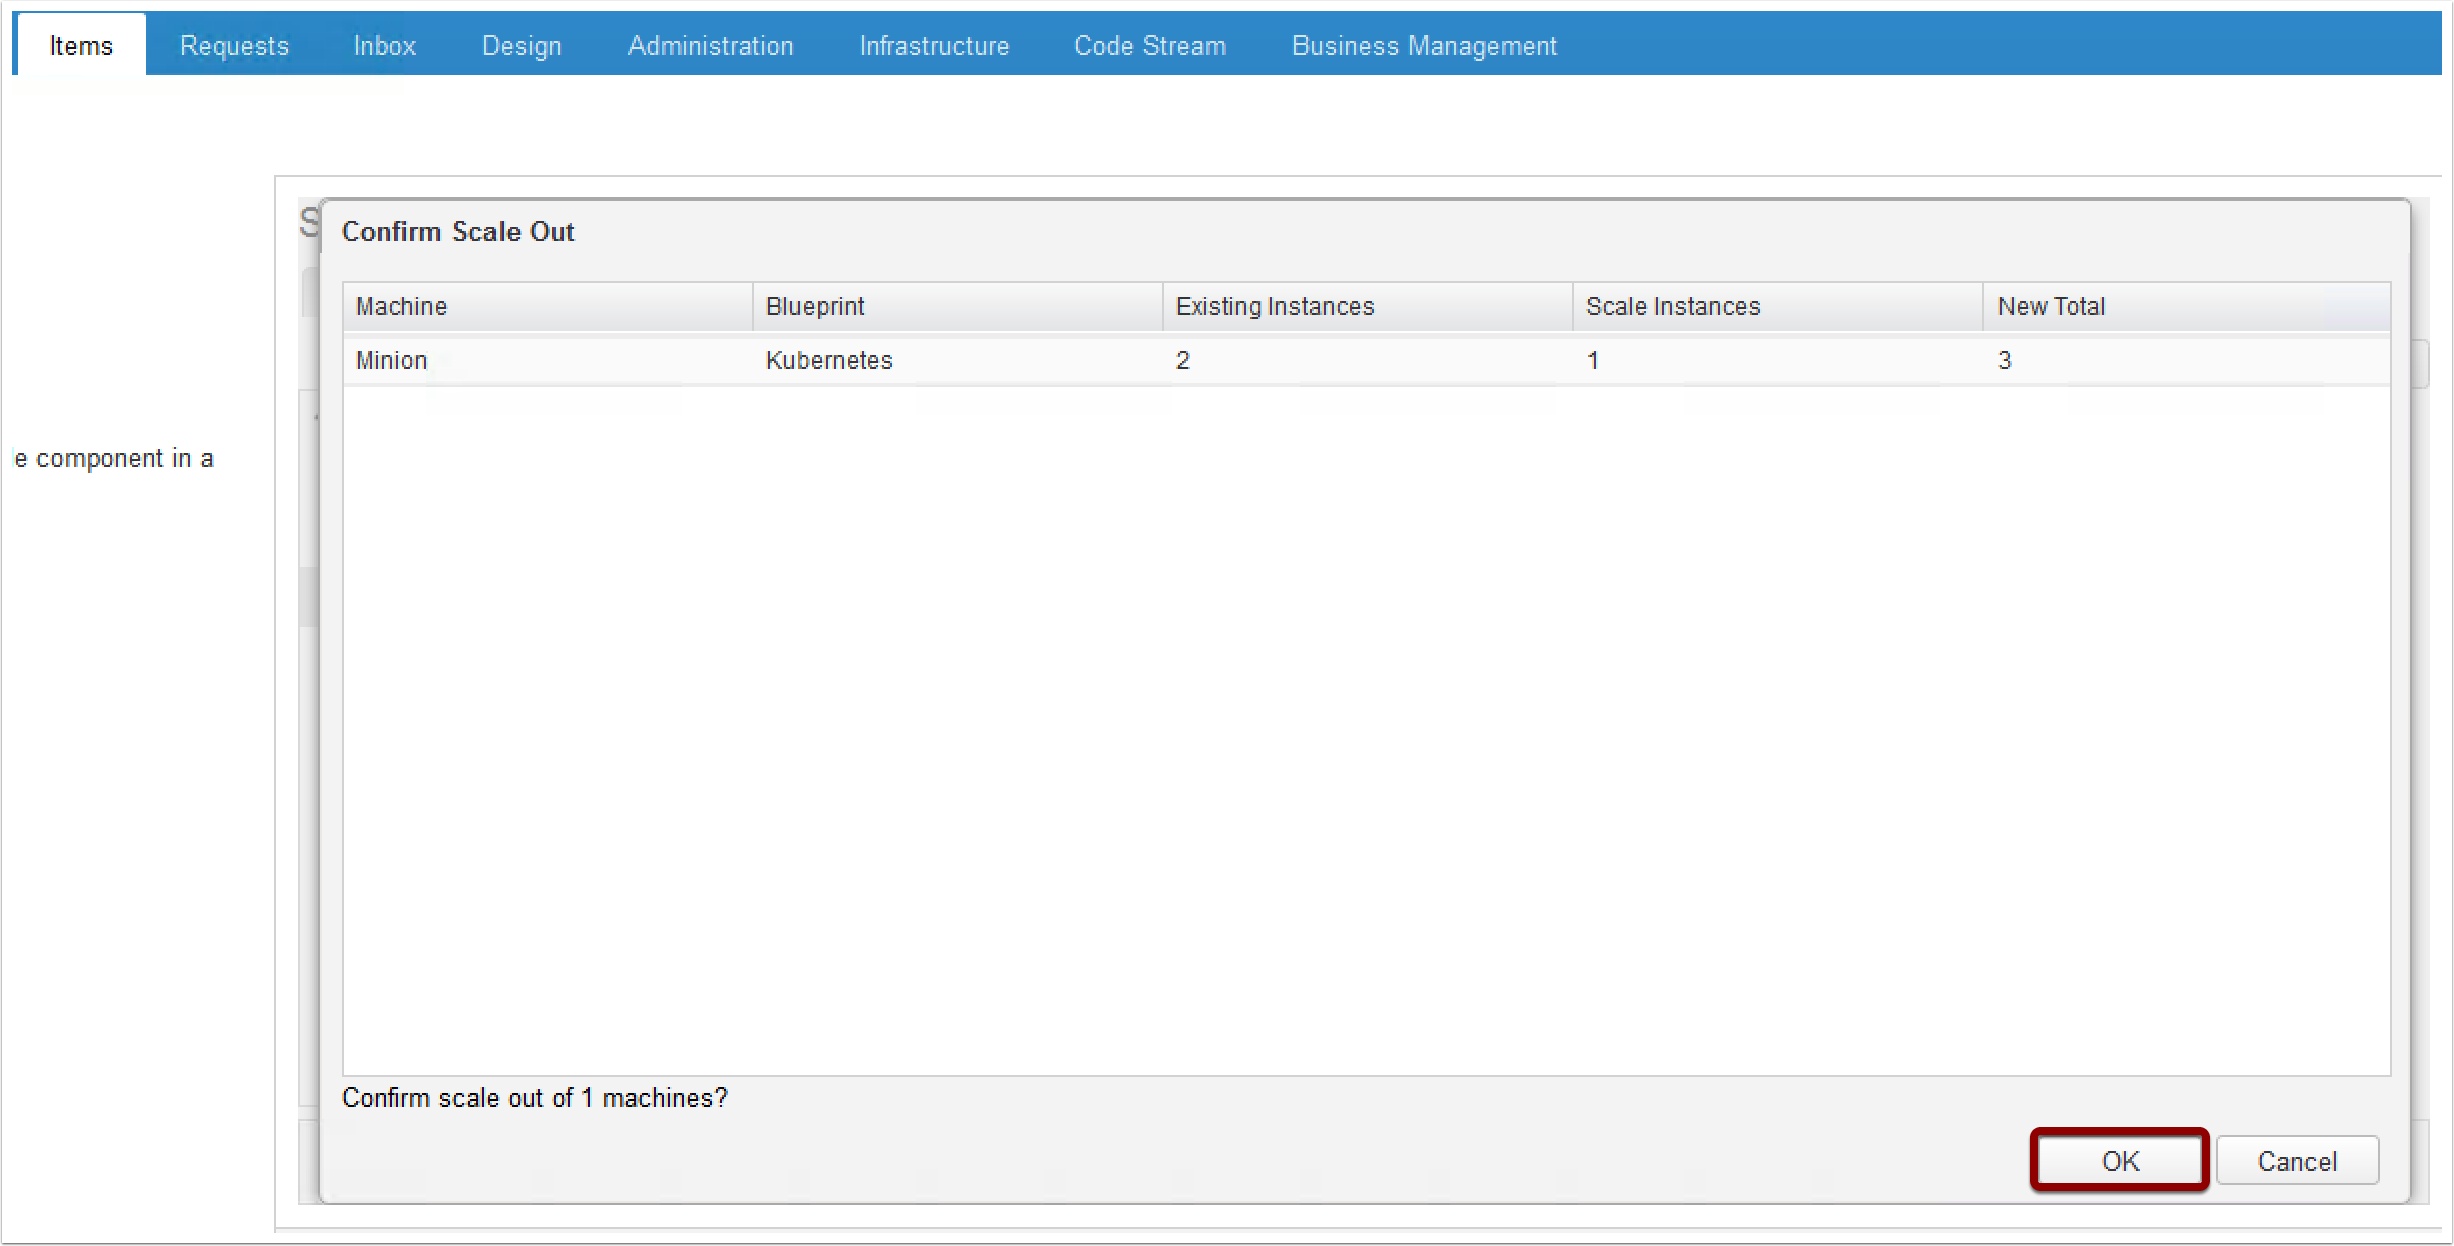Click the new total value 3

[2004, 361]
